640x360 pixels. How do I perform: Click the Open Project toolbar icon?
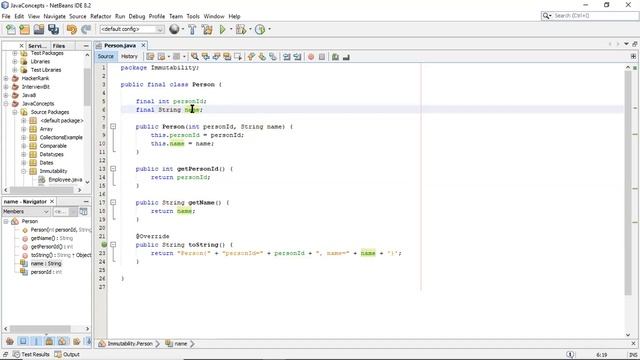coord(39,29)
